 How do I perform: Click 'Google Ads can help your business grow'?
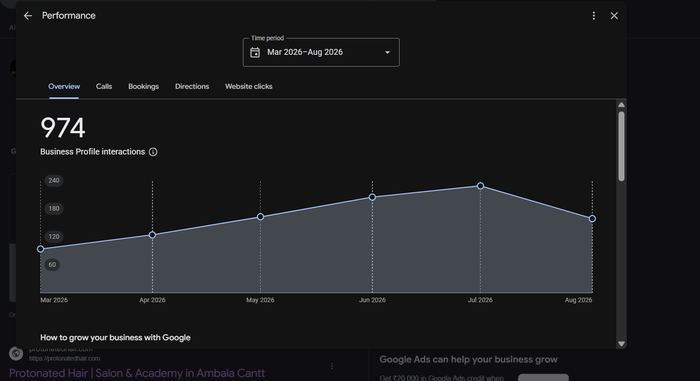coord(468,360)
